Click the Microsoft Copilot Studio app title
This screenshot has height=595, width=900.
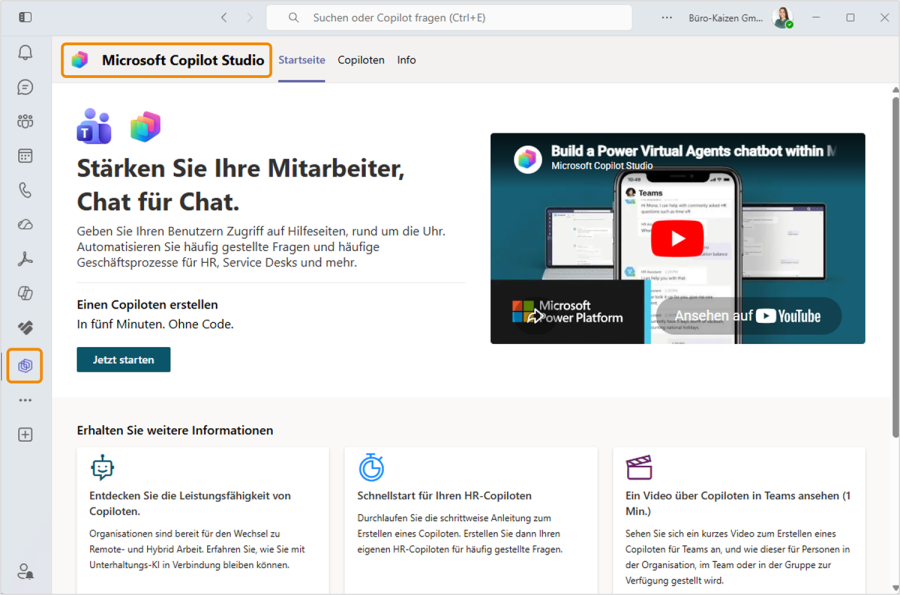point(183,60)
